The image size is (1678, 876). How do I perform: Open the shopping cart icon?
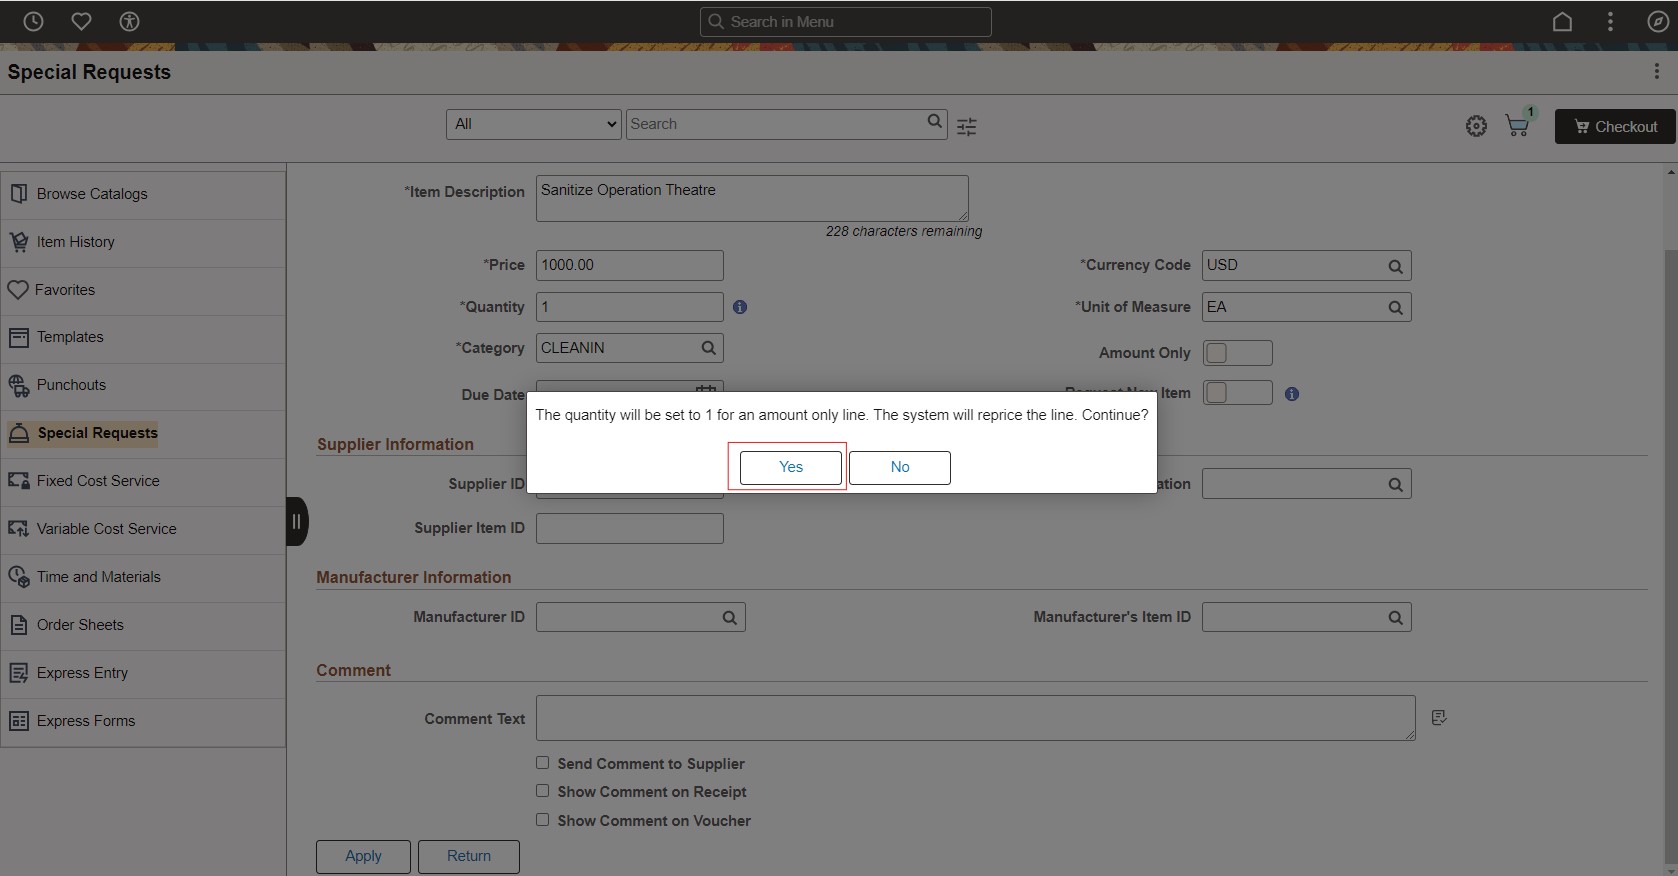(x=1518, y=126)
